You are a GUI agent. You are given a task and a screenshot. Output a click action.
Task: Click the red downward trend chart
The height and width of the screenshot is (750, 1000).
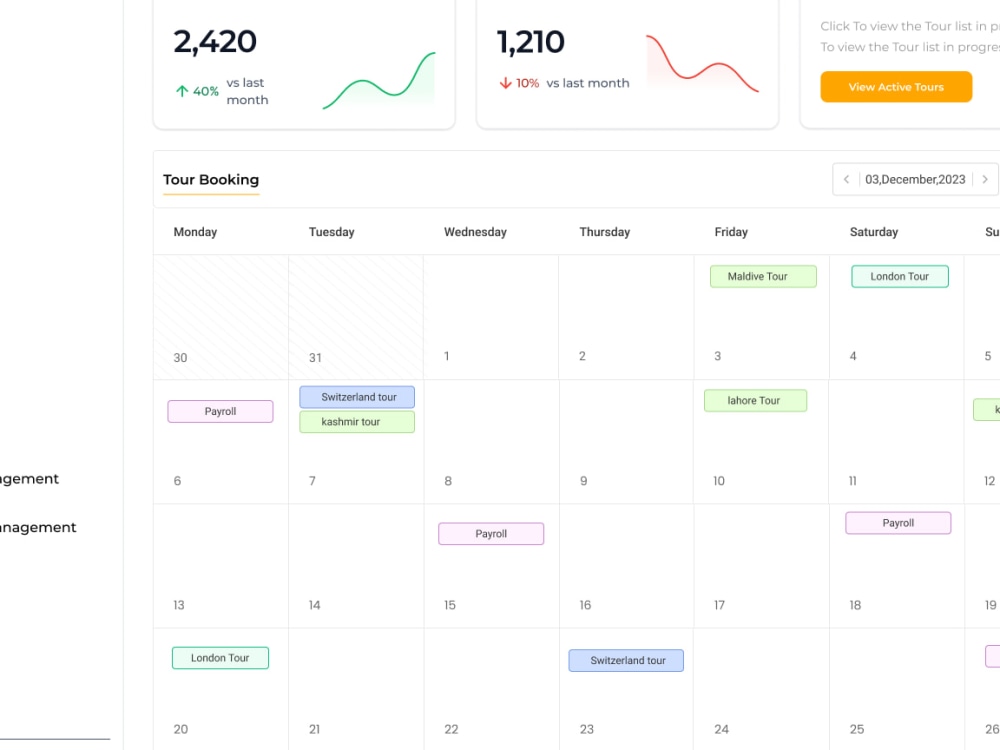click(x=702, y=64)
